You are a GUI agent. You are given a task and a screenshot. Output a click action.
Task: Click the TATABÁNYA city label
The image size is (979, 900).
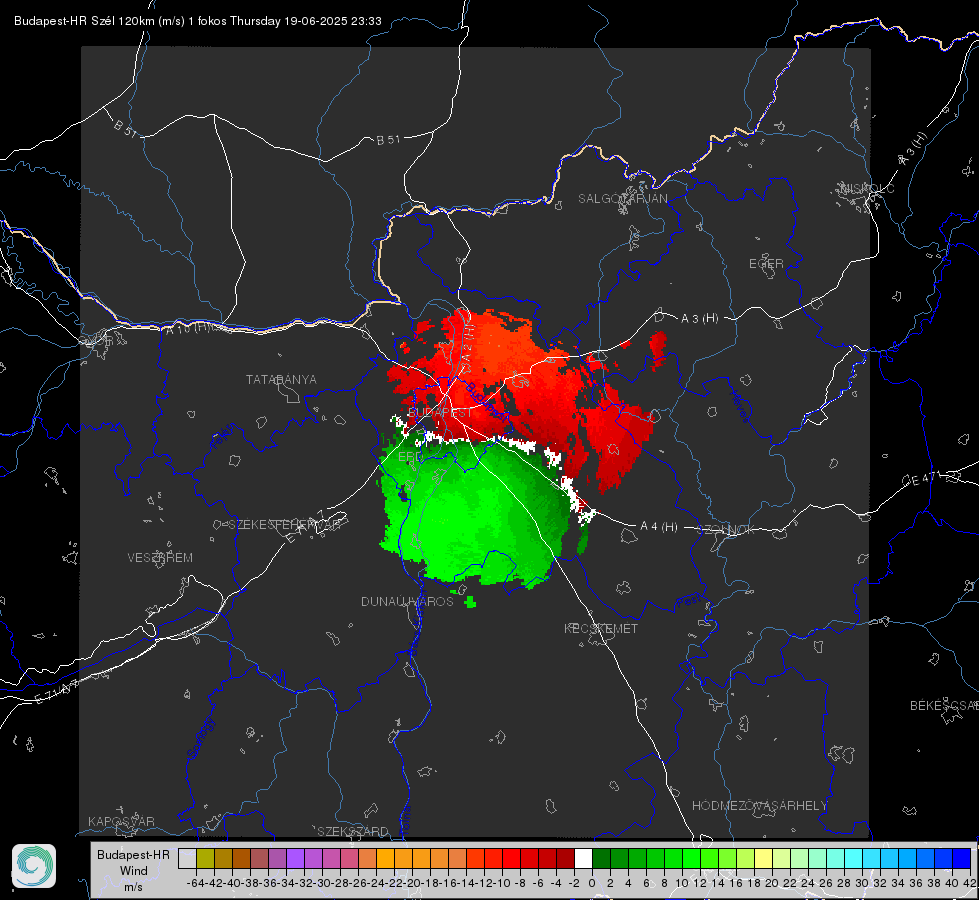[x=281, y=380]
